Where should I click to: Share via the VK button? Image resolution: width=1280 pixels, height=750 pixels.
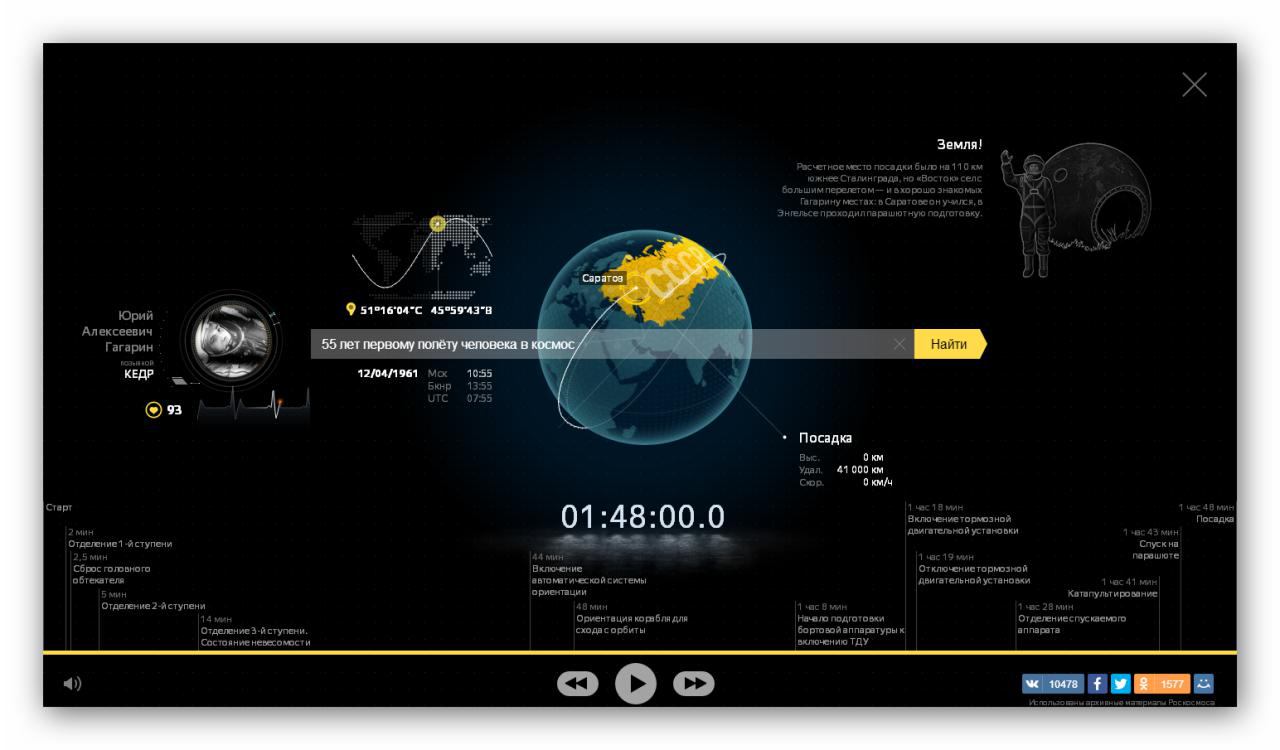tap(1052, 684)
